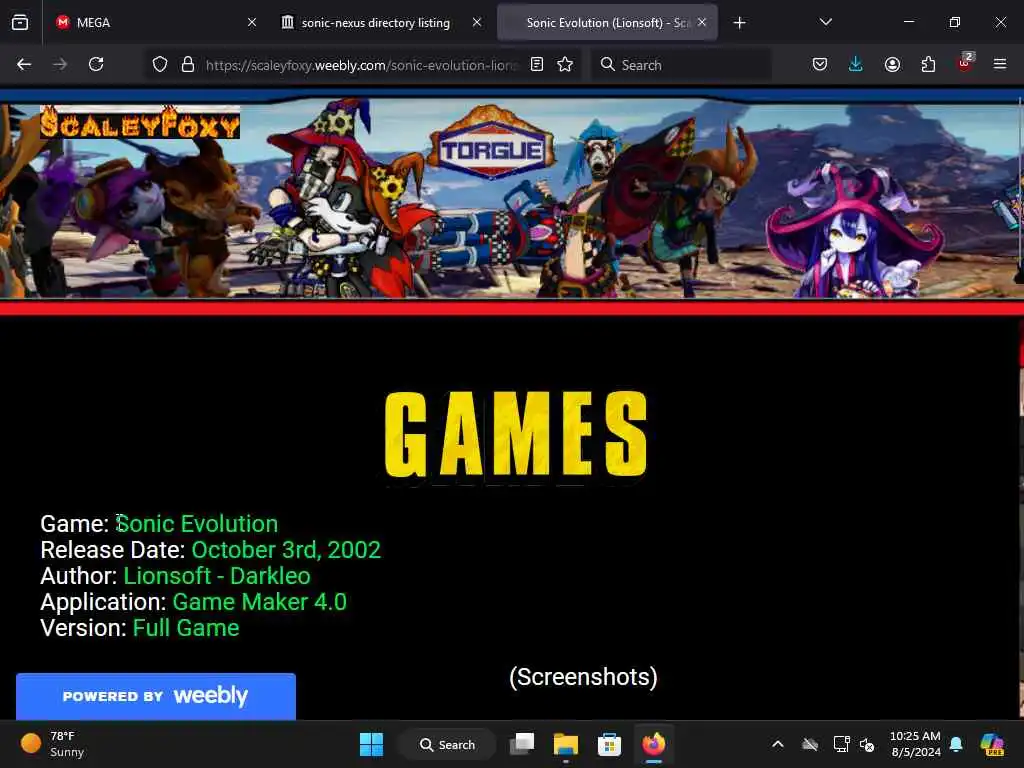Open Copilot preview icon in taskbar
The image size is (1024, 768).
993,744
